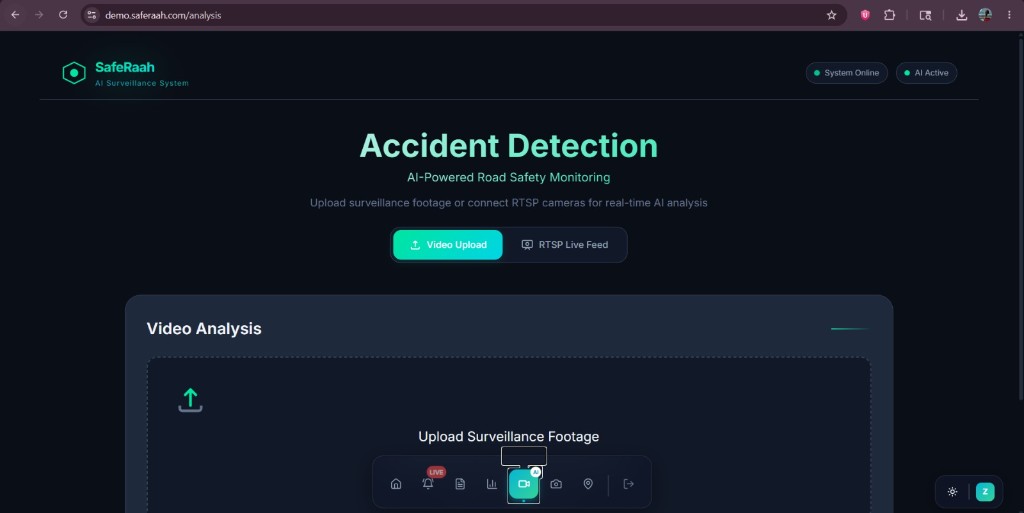1024x513 pixels.
Task: Click the SafeRaah brand name
Action: click(125, 67)
